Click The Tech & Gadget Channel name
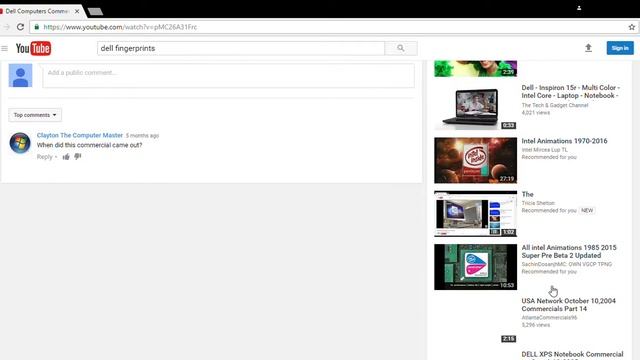640x360 pixels. tap(555, 105)
